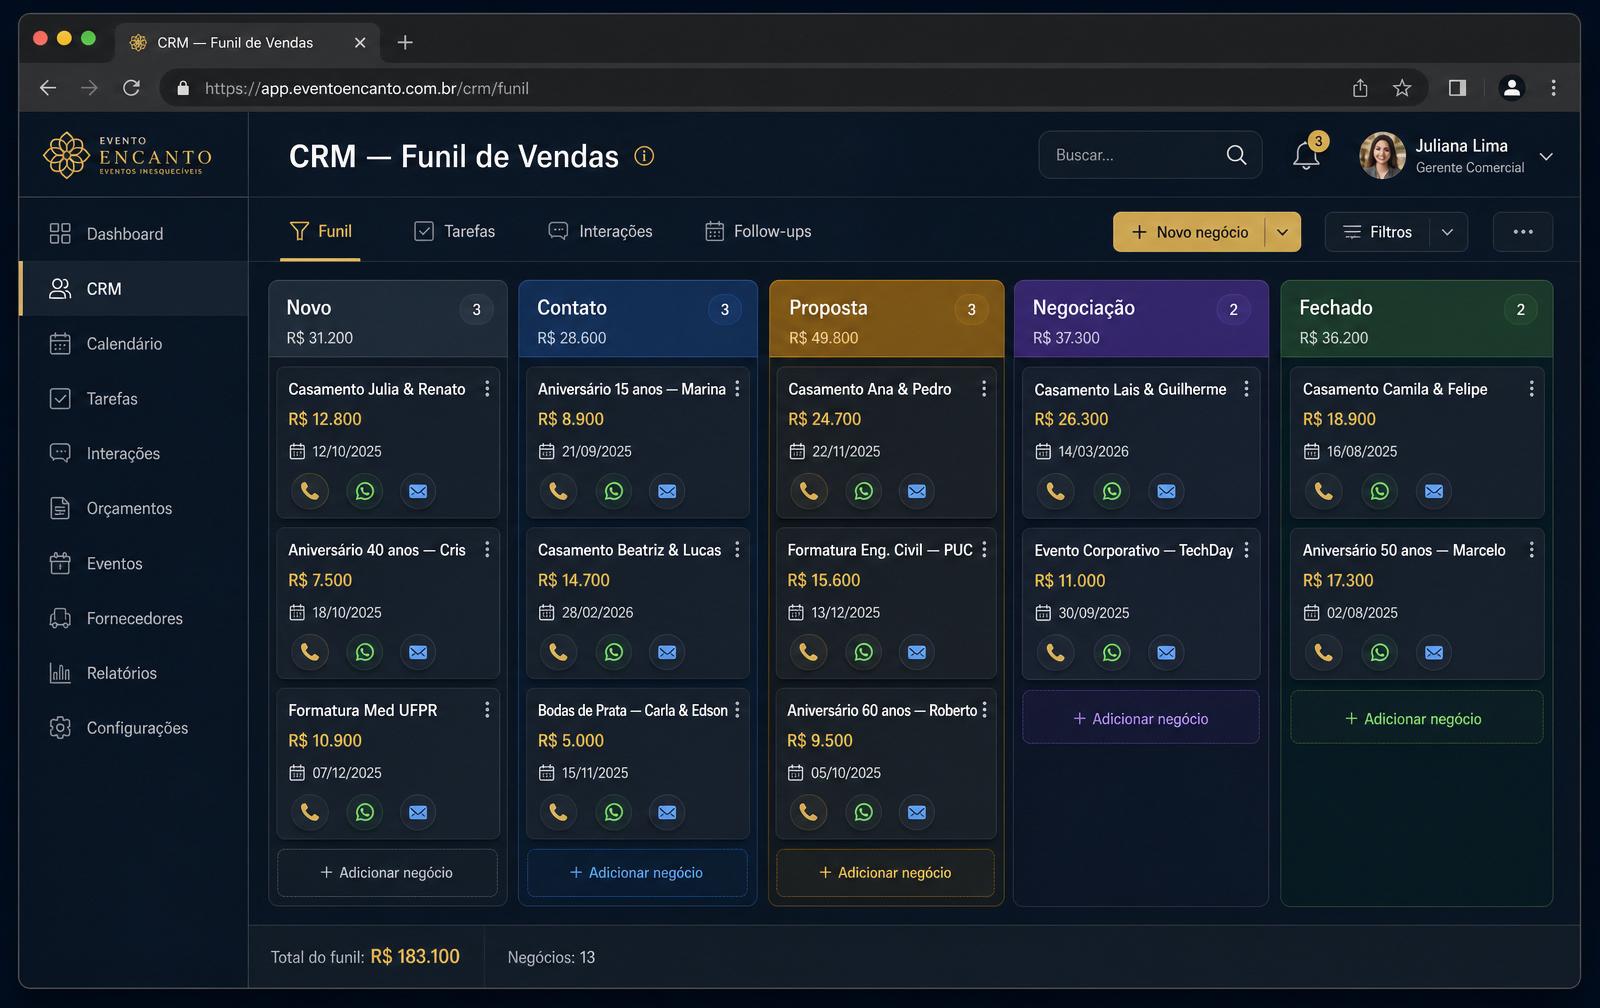Bookmark page with the star icon
1600x1008 pixels.
click(1402, 88)
